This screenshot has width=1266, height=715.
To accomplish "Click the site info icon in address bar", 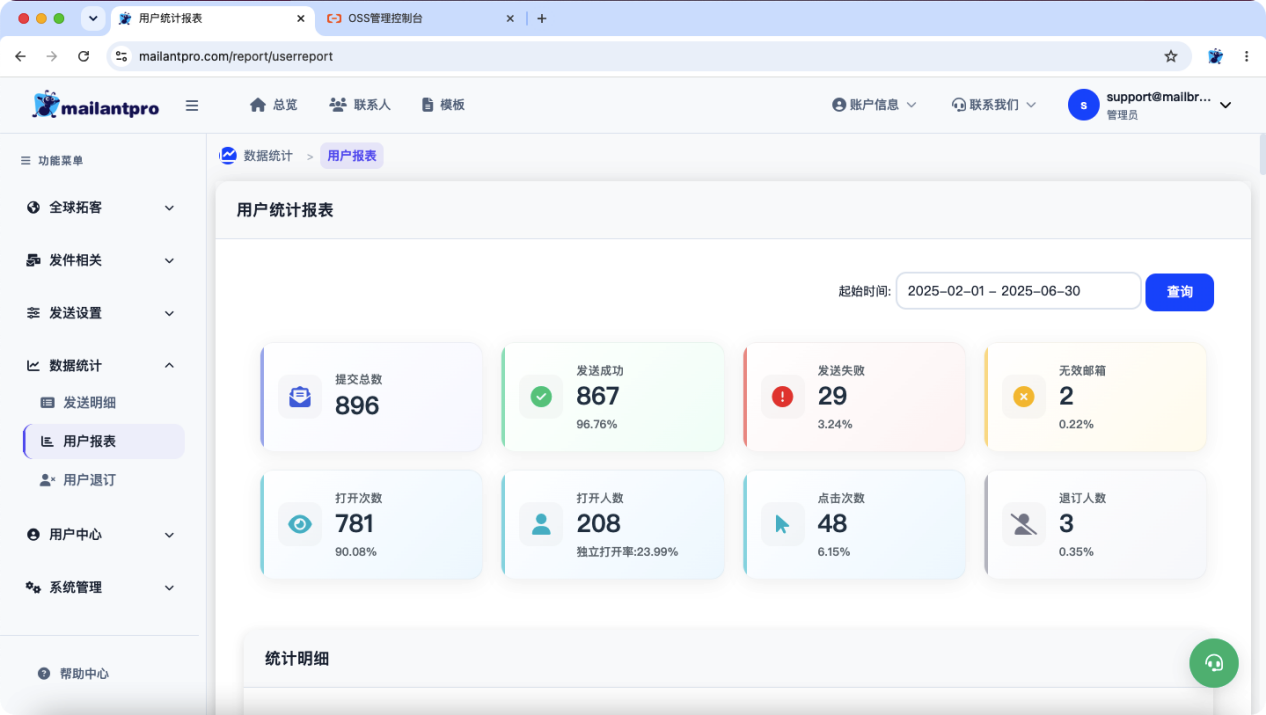I will 121,56.
